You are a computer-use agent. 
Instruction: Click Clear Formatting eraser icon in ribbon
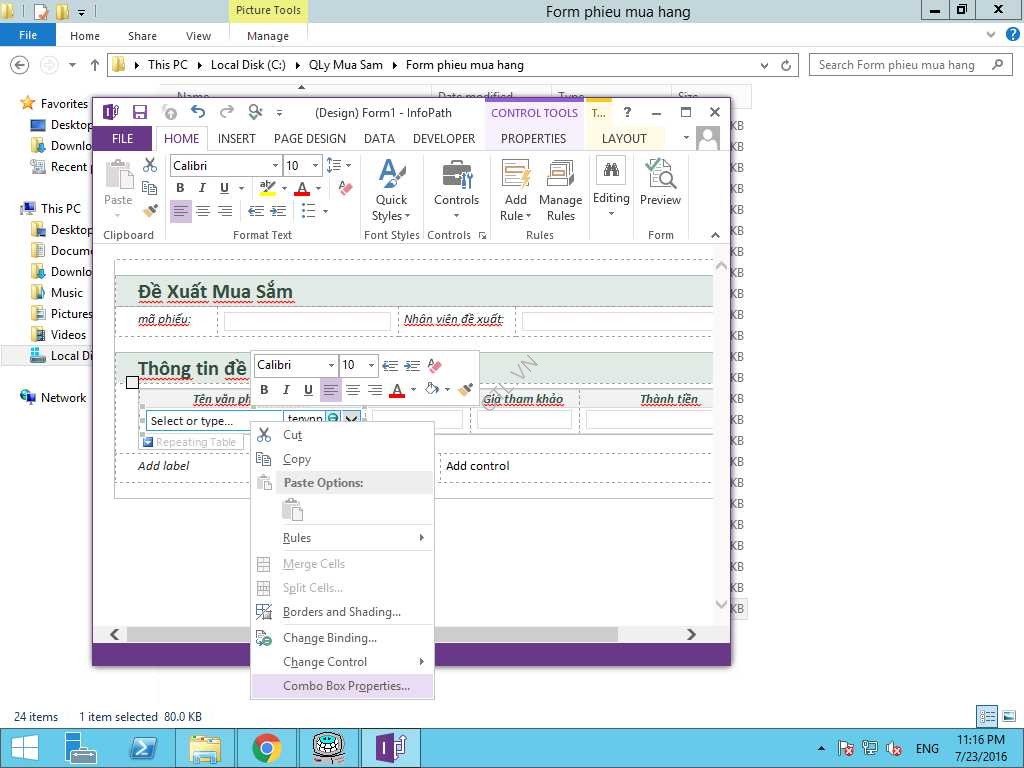(x=345, y=188)
